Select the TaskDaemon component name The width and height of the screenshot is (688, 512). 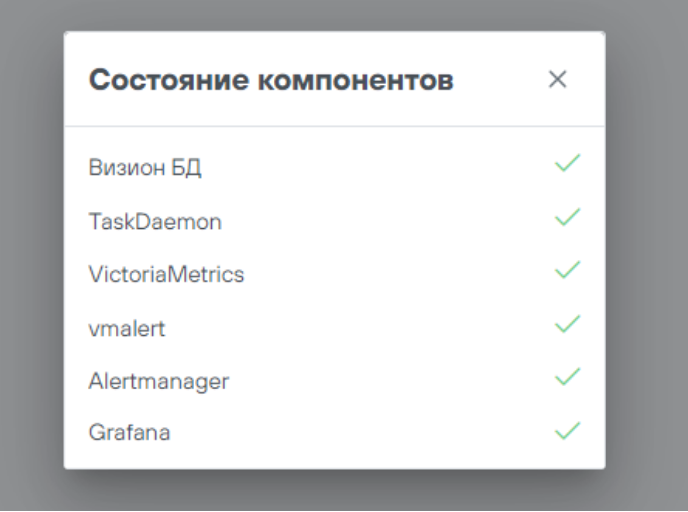coord(155,221)
